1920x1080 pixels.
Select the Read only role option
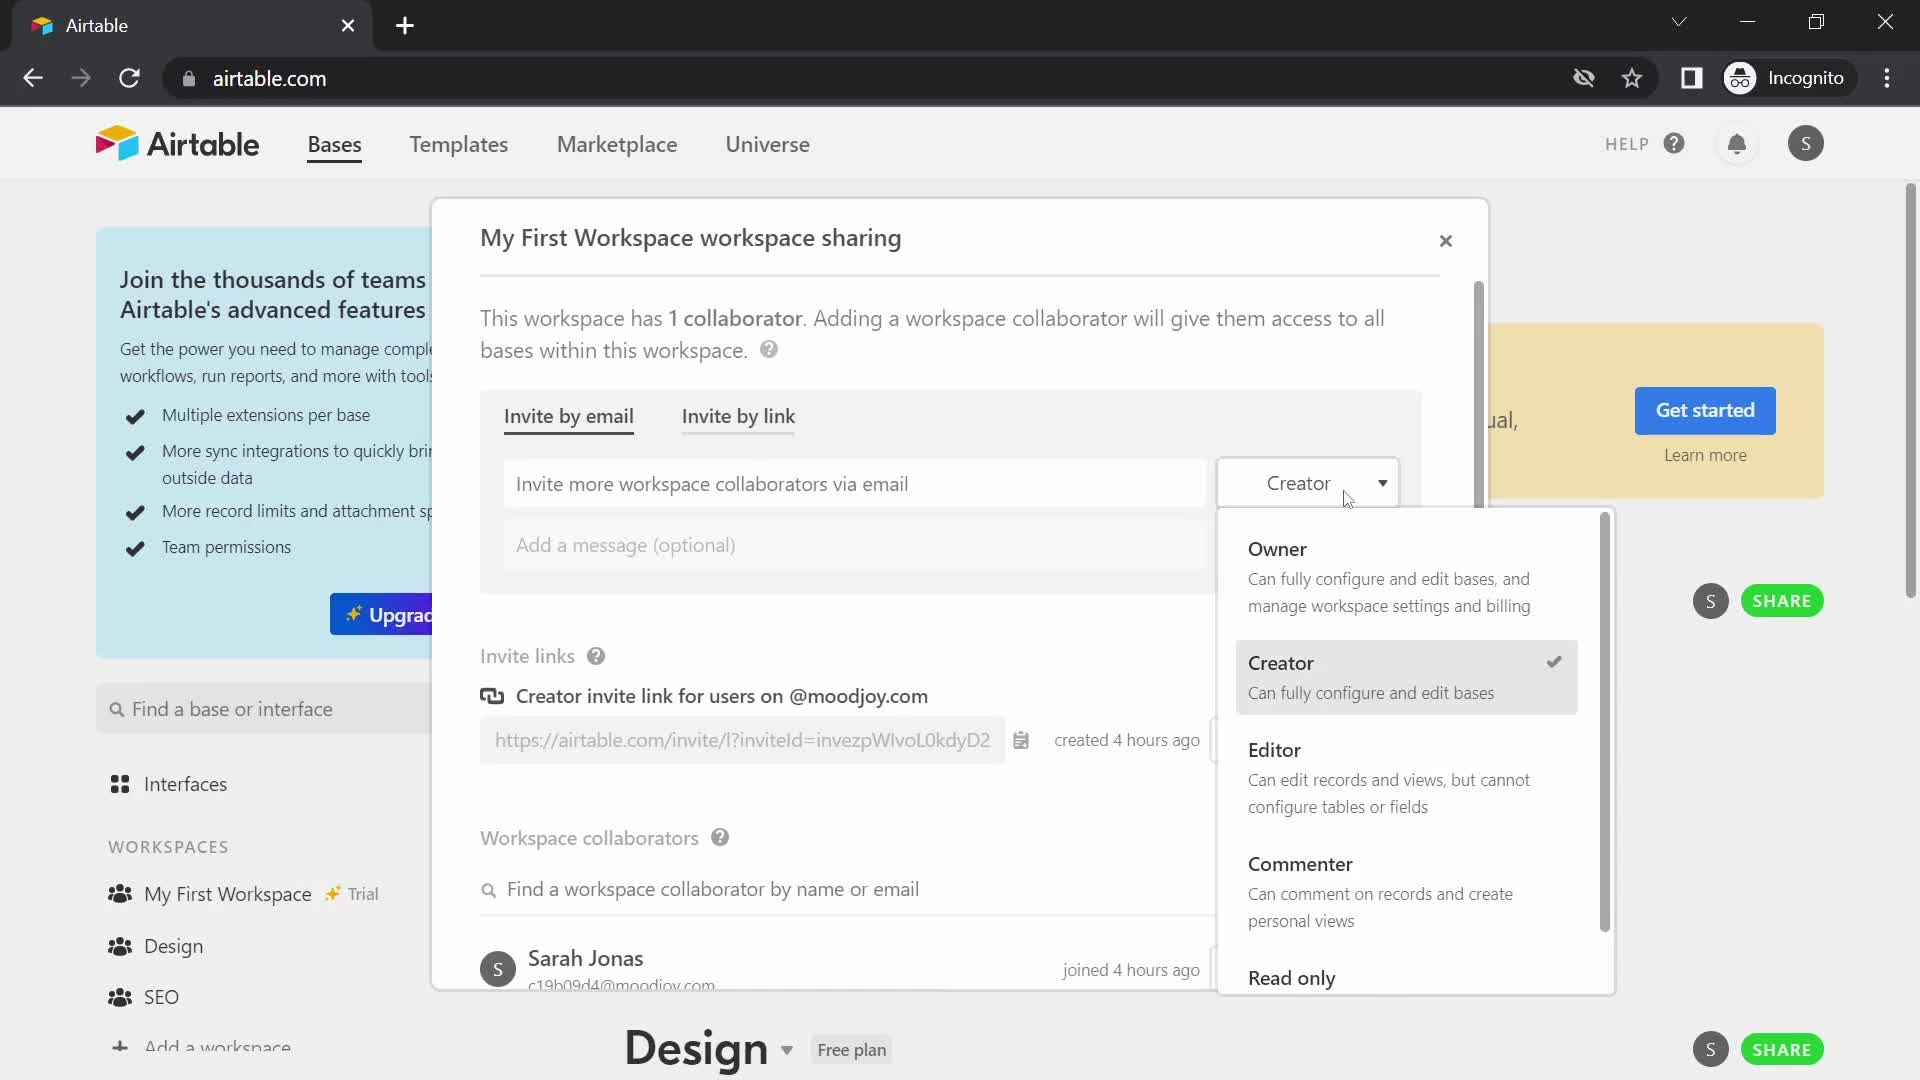(1291, 977)
